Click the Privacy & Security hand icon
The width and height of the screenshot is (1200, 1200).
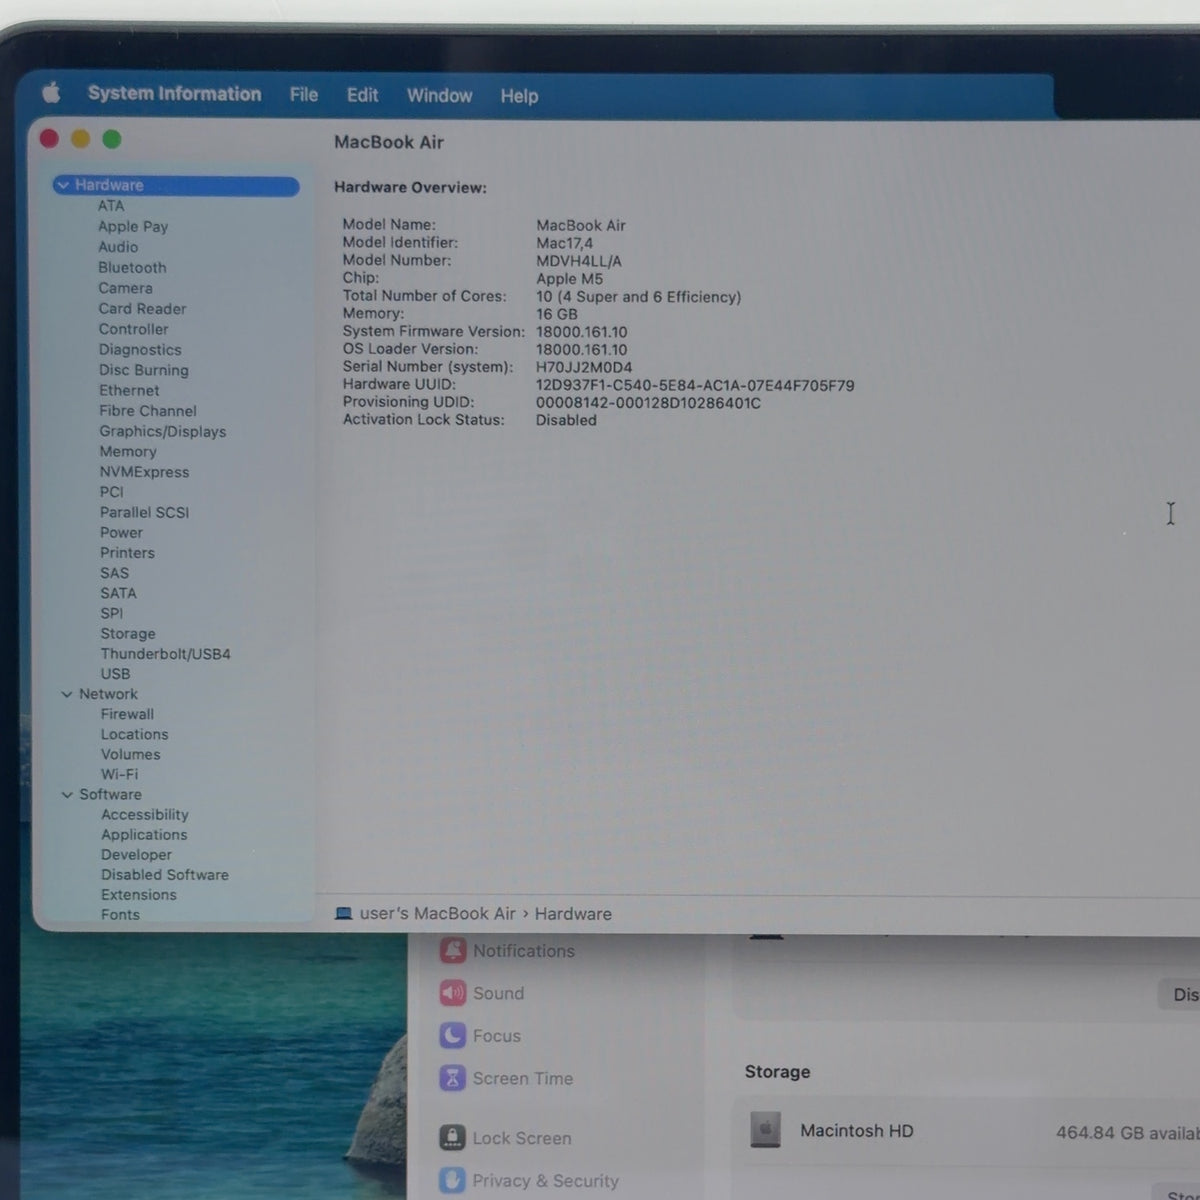pyautogui.click(x=453, y=1180)
